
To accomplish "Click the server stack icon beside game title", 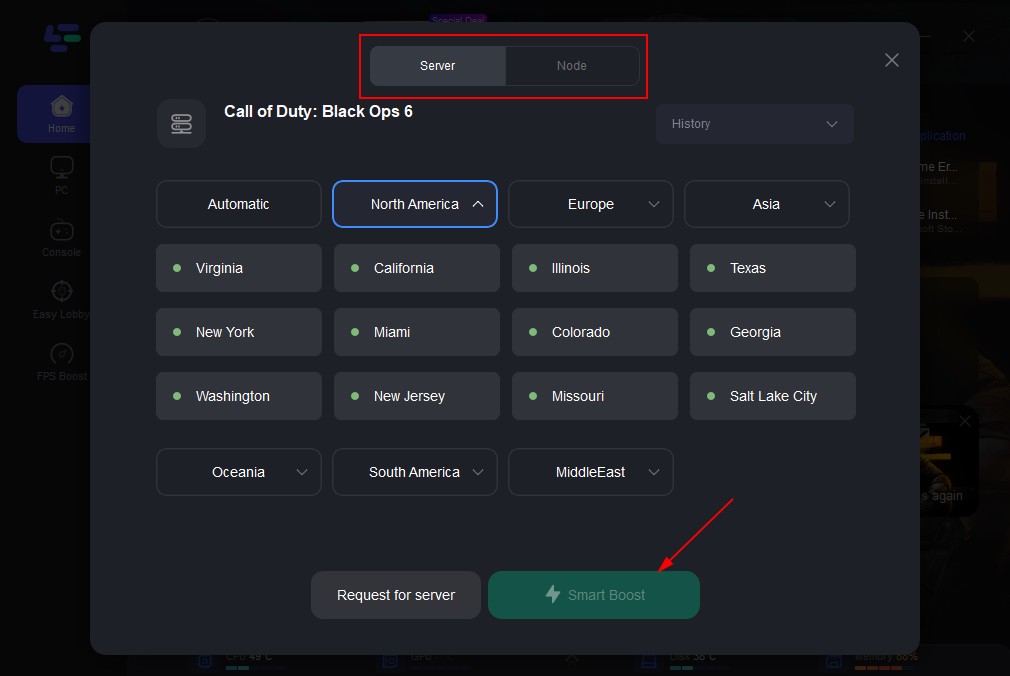I will click(181, 123).
